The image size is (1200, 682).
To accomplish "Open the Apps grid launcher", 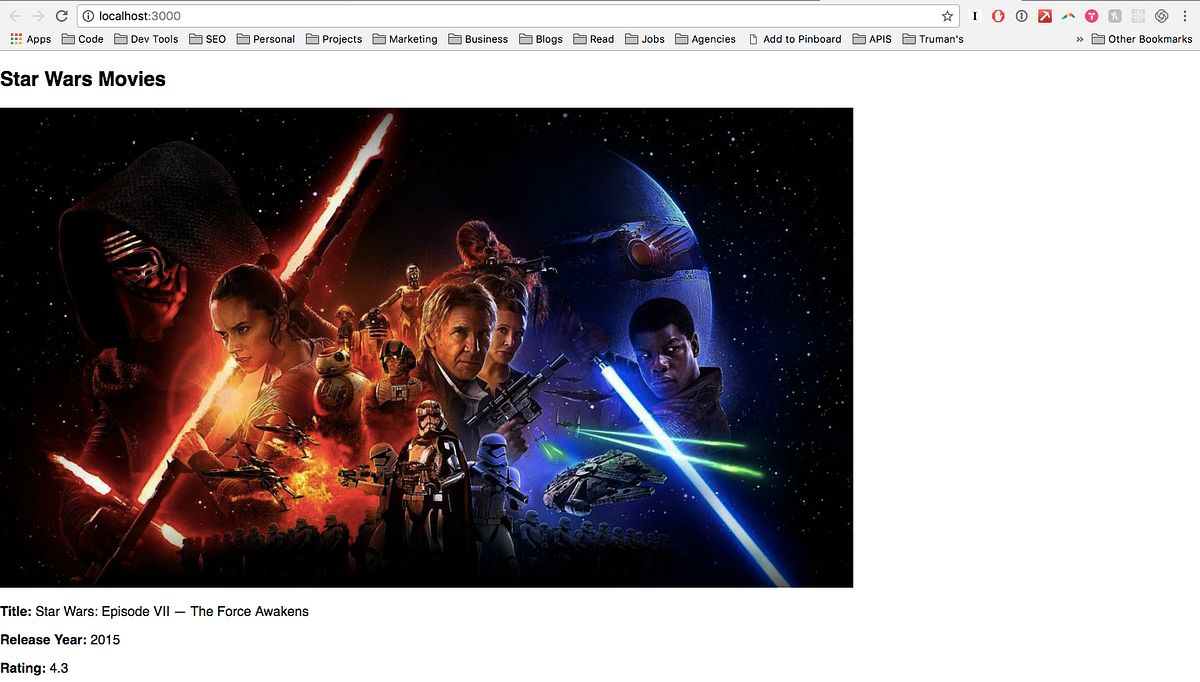I will 17,39.
